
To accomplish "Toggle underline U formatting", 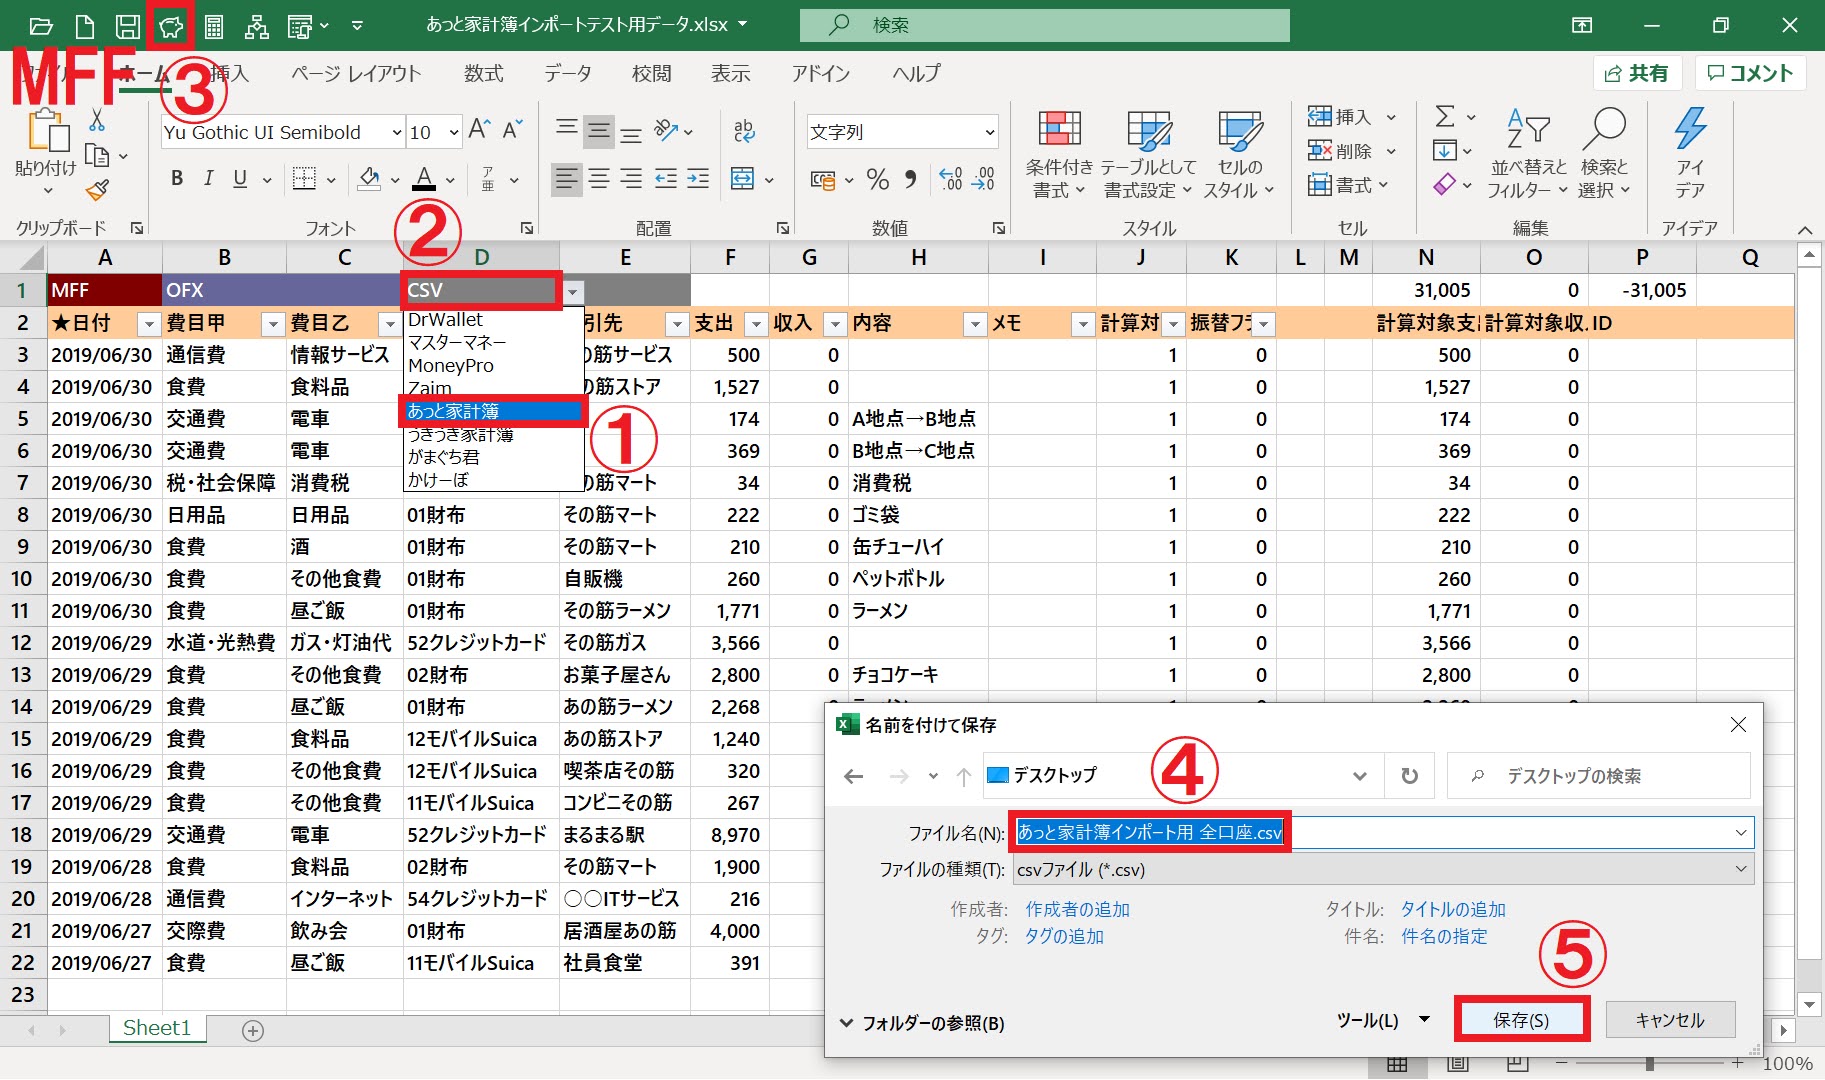I will coord(240,179).
